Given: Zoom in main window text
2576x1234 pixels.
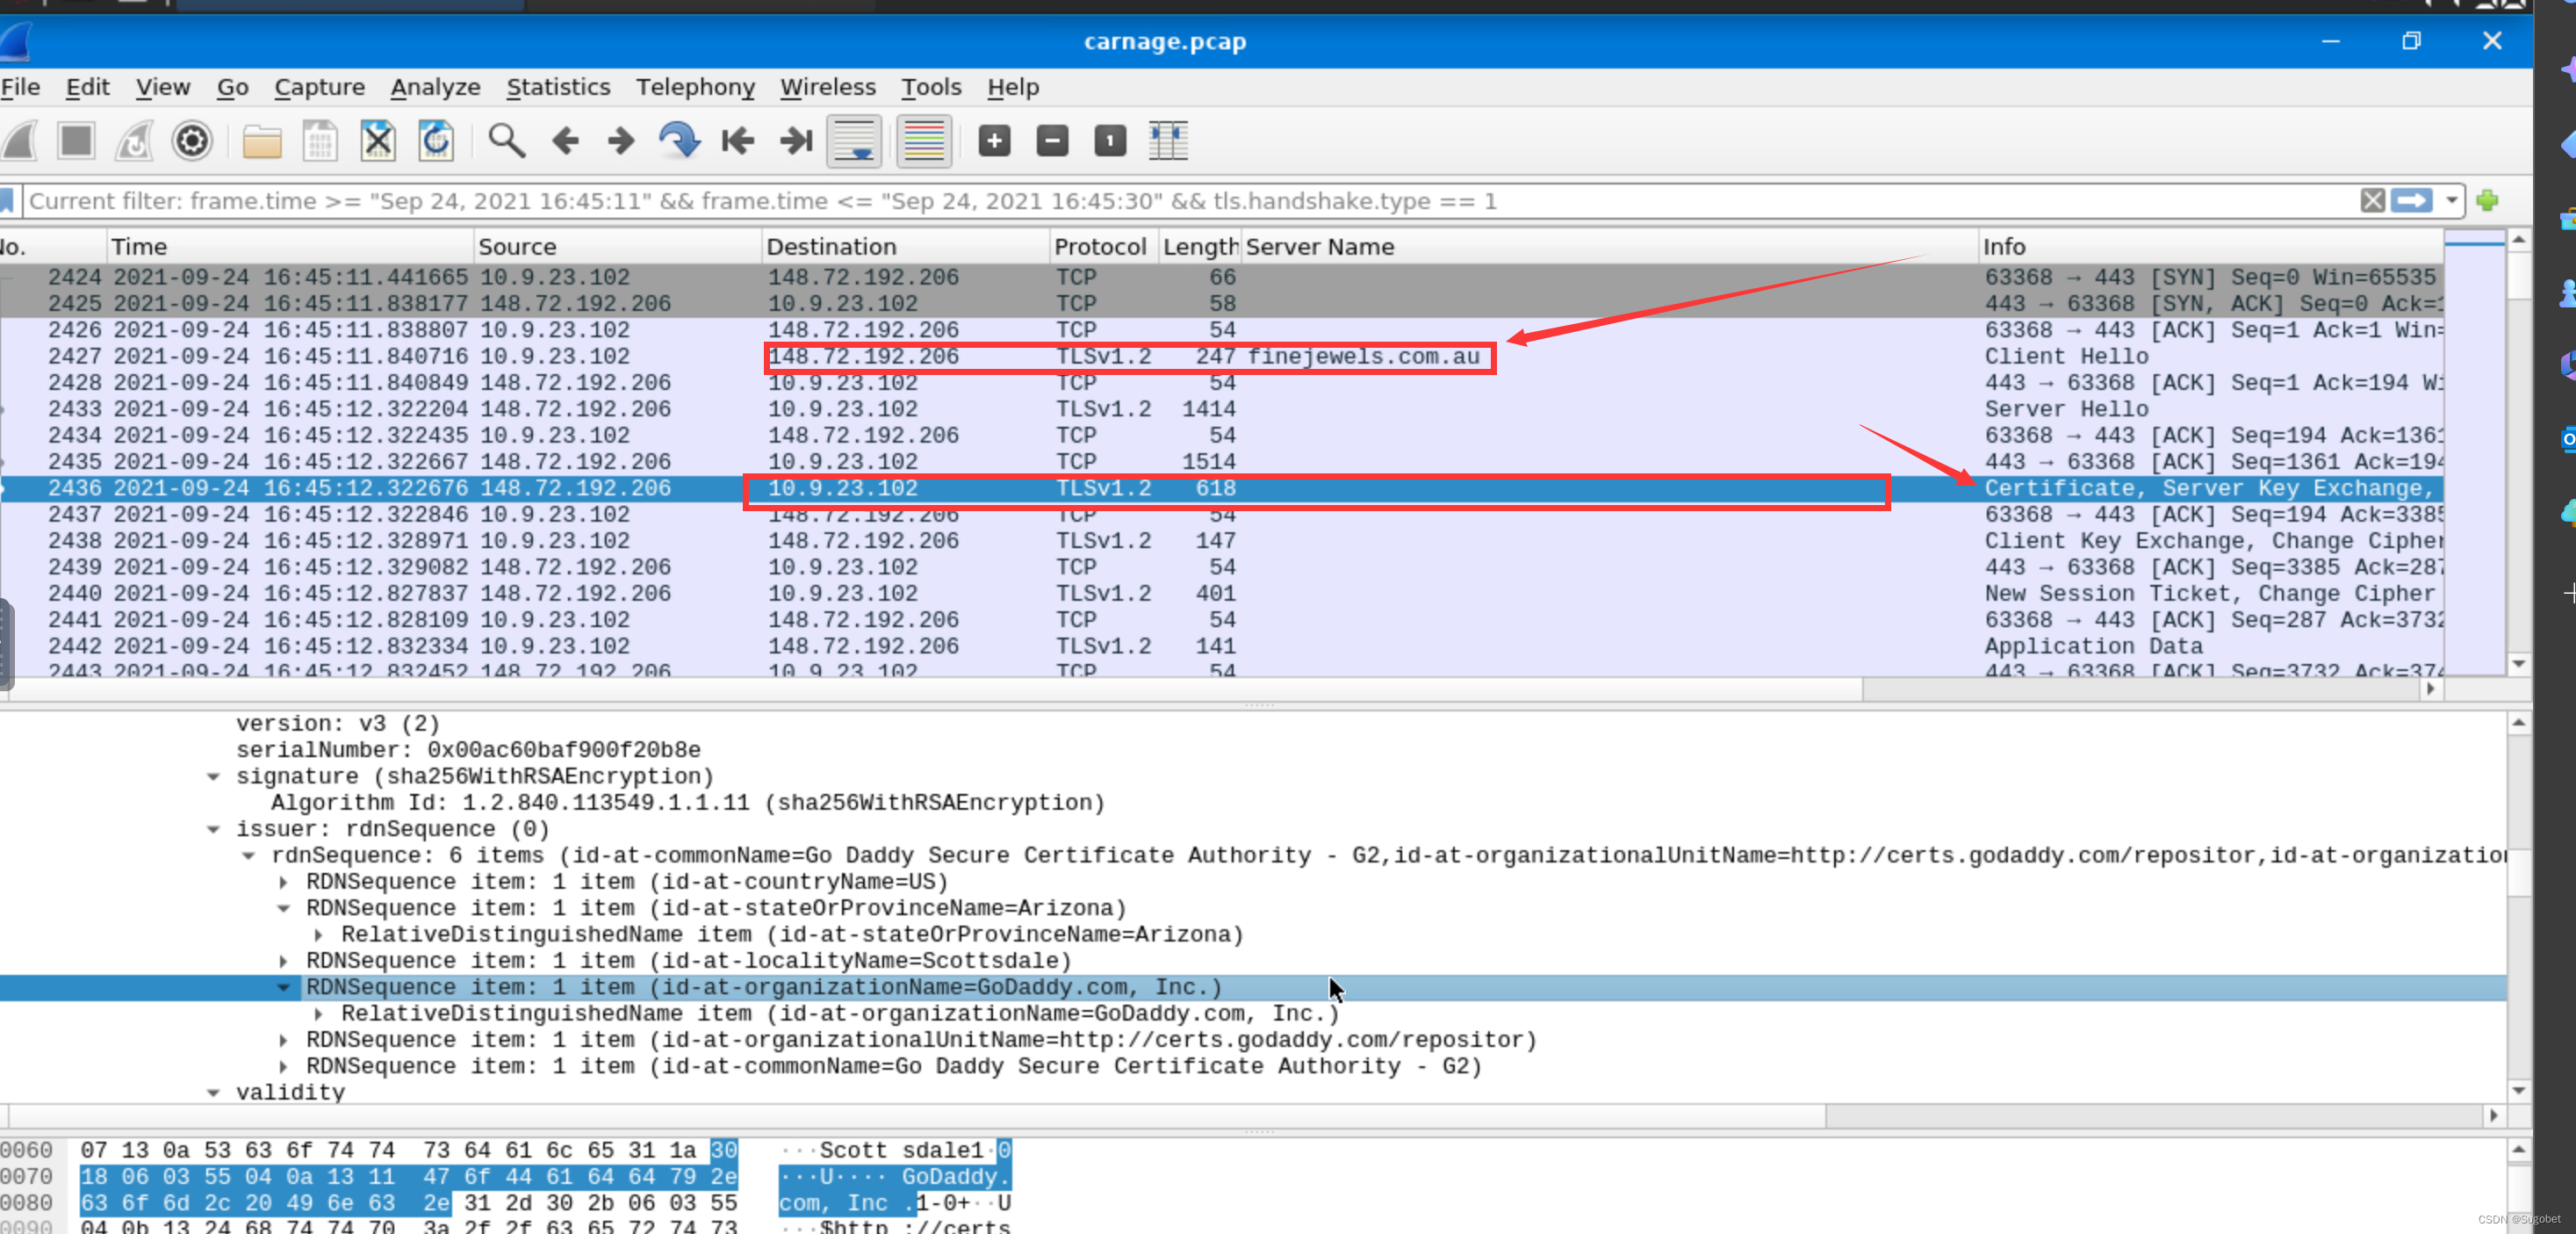Looking at the screenshot, I should [x=994, y=141].
